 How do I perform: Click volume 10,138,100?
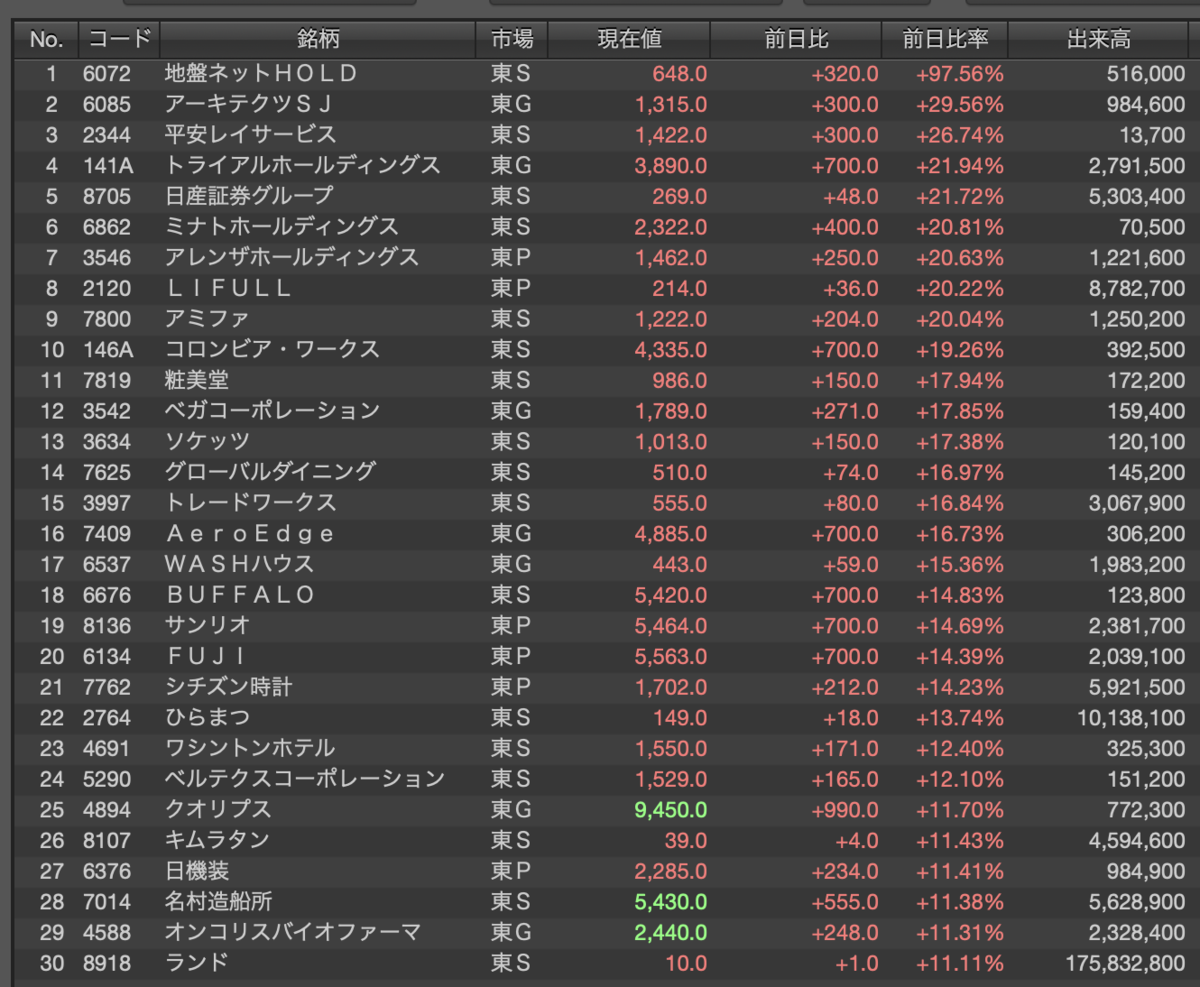1130,718
